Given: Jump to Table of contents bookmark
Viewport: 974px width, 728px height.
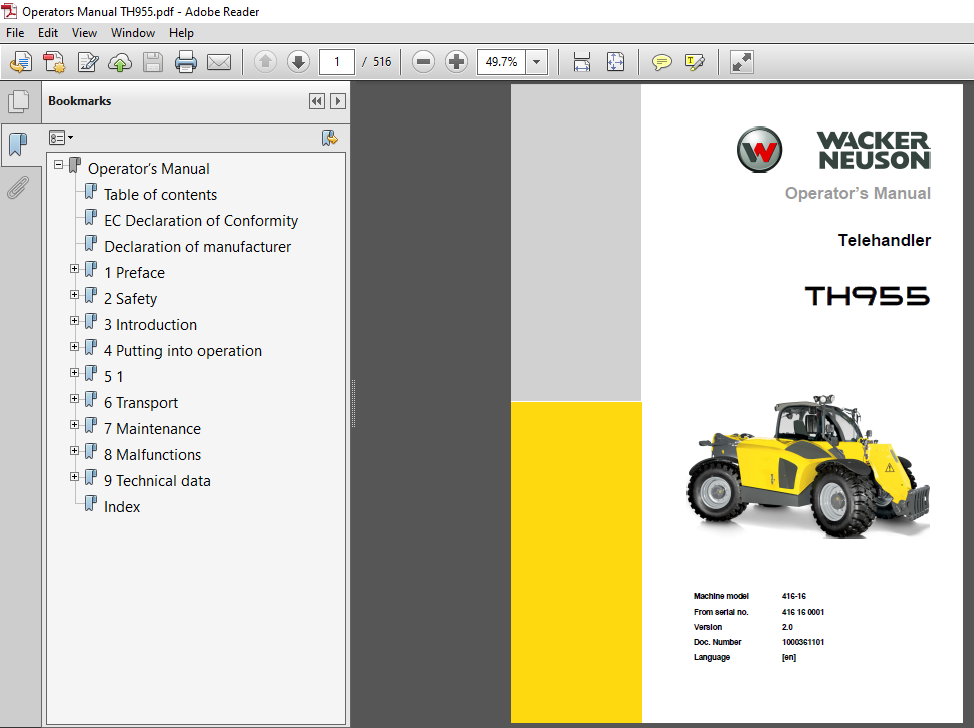Looking at the screenshot, I should 160,195.
